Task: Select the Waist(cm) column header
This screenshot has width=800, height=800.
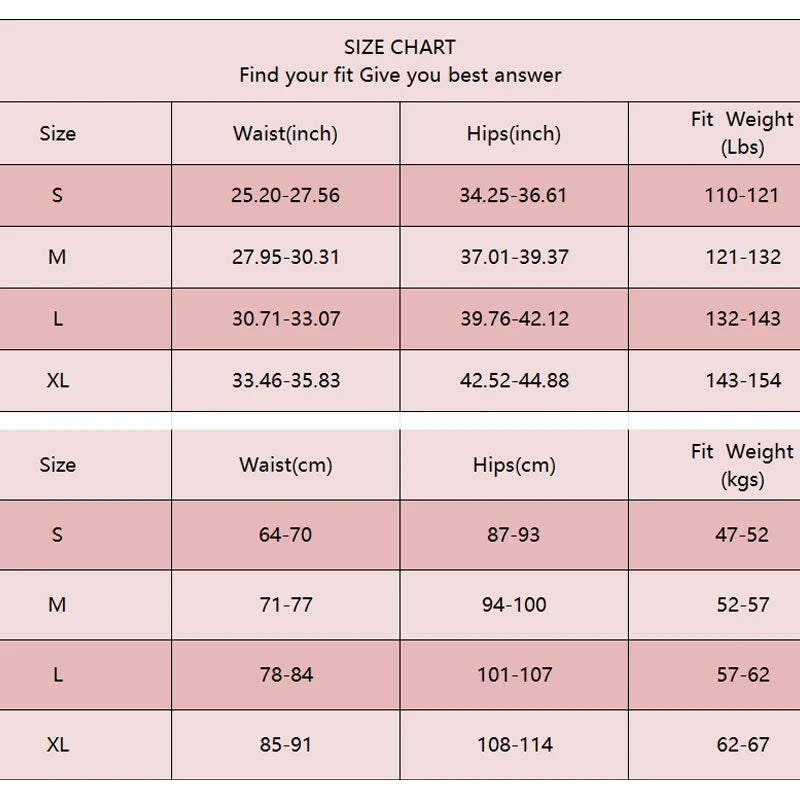Action: click(286, 465)
